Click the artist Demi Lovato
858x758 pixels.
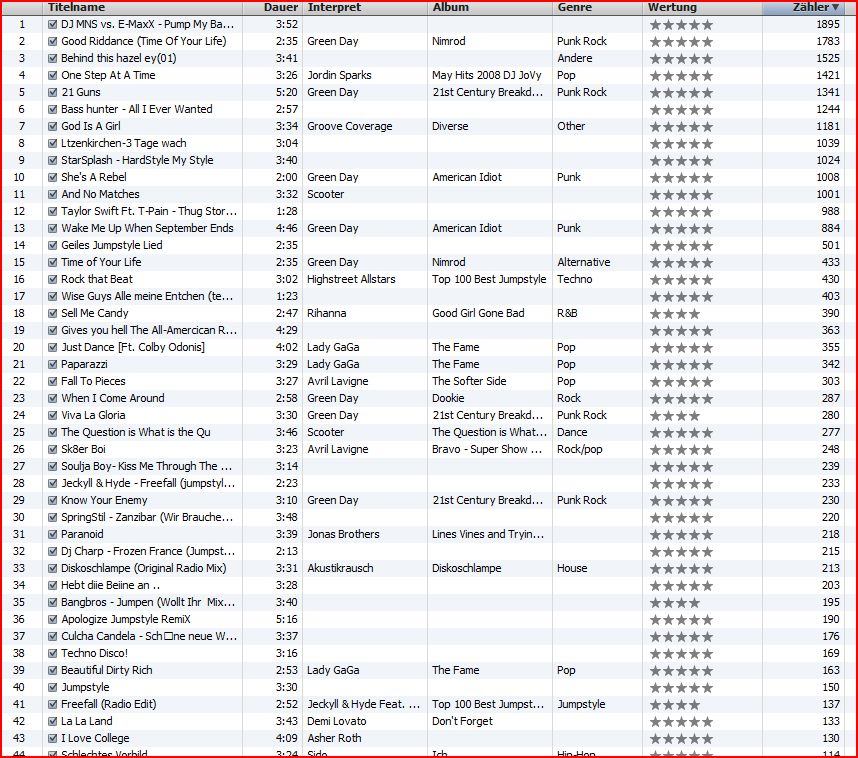tap(337, 721)
